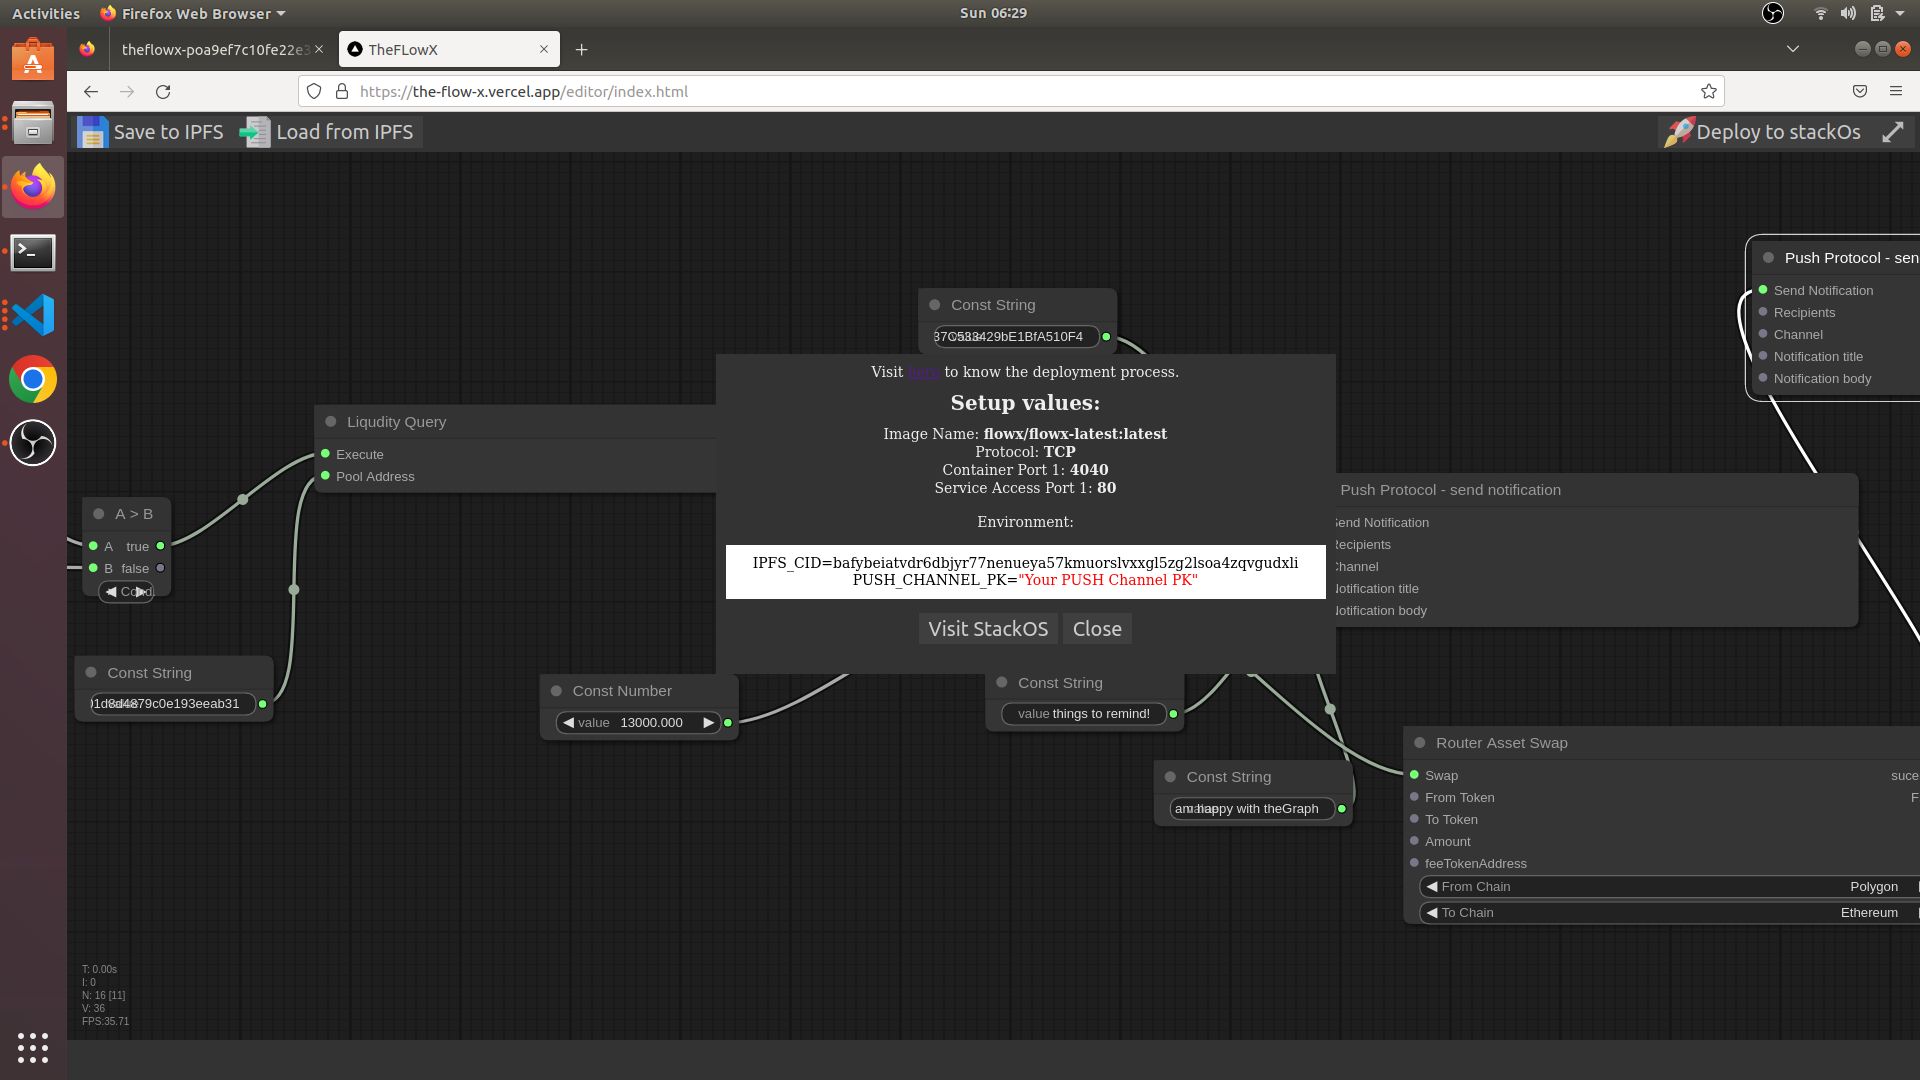Click the Close button on setup dialog
1920x1080 pixels.
1097,628
